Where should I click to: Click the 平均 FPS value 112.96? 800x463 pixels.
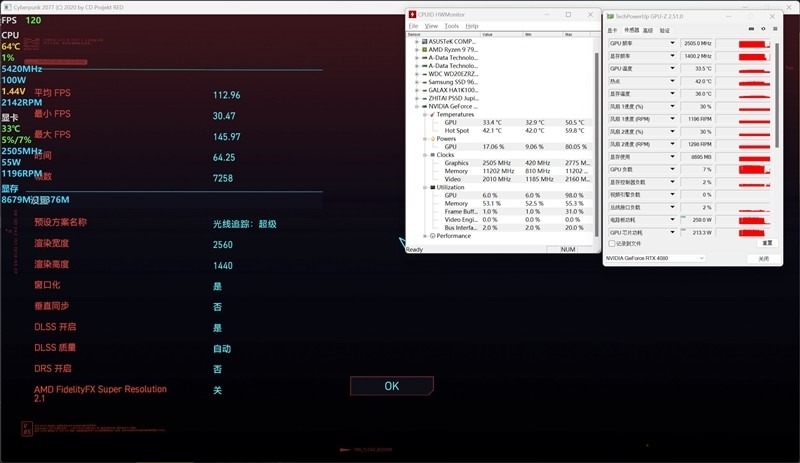pos(227,95)
